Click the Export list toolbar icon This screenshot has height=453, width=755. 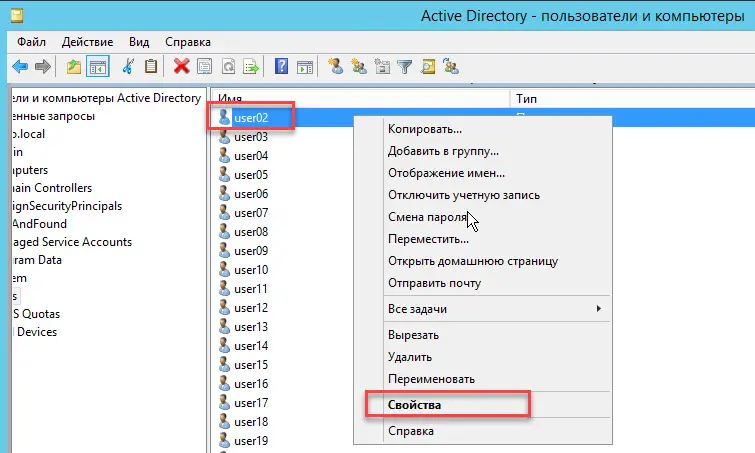(x=251, y=66)
